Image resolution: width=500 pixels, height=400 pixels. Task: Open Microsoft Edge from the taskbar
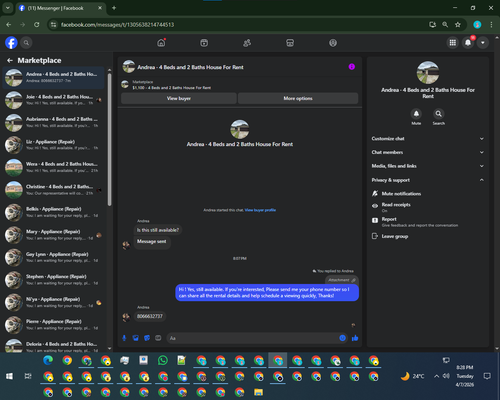tap(48, 360)
